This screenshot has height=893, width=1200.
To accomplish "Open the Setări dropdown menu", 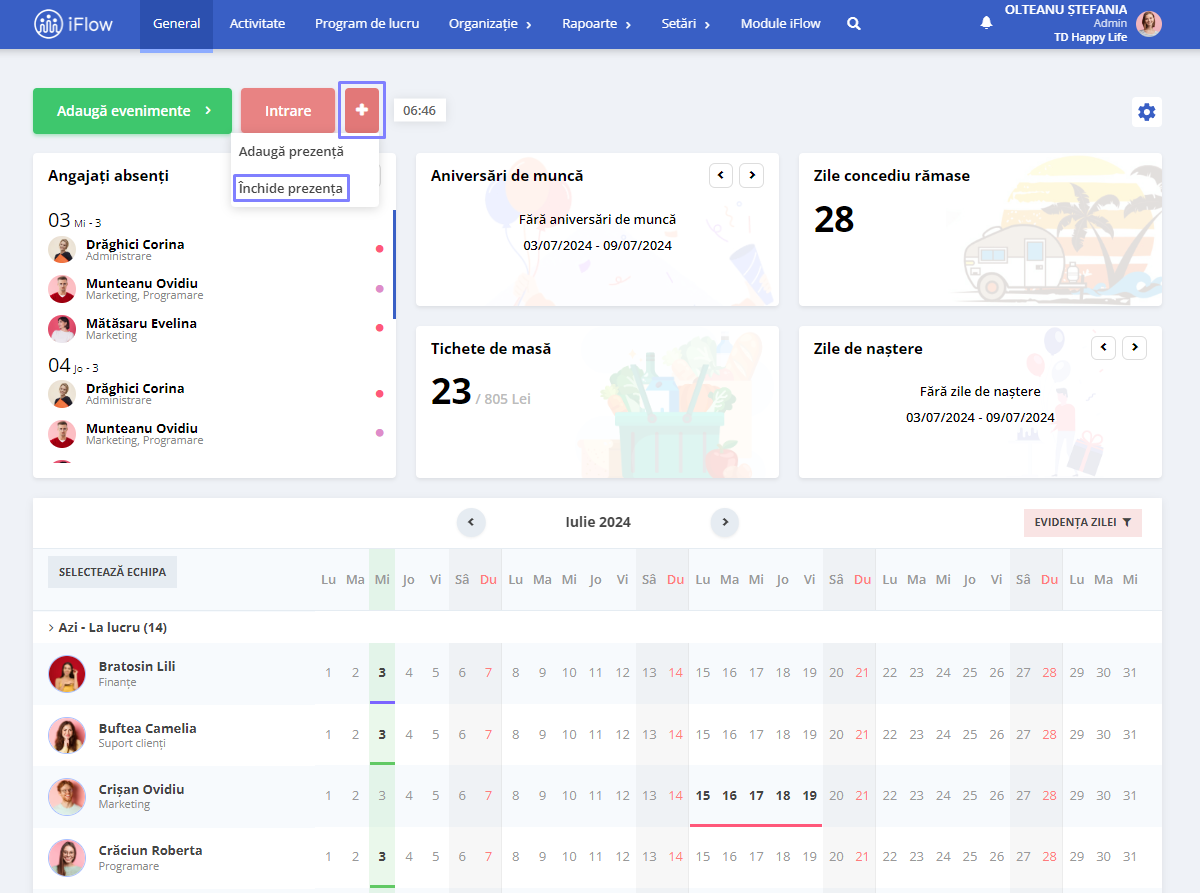I will click(x=686, y=24).
